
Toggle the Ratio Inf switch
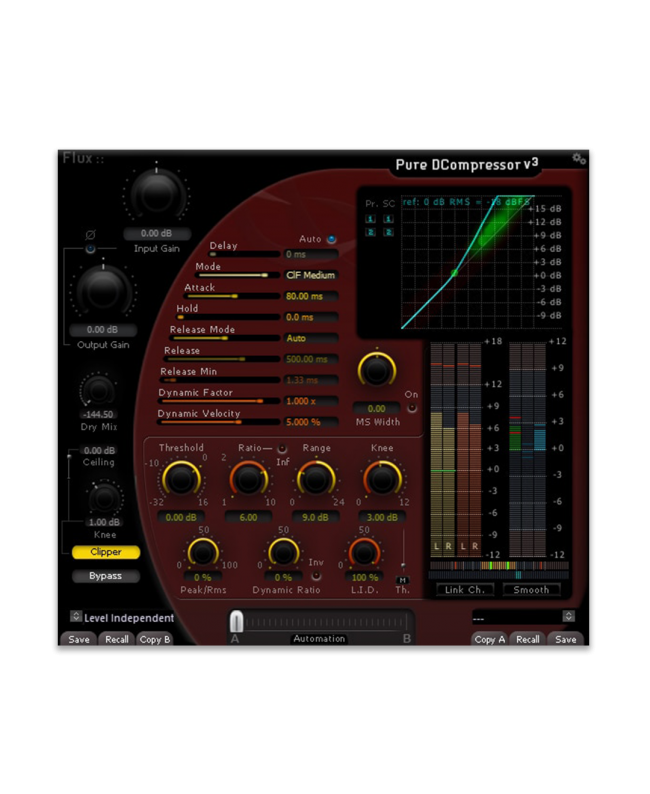tap(282, 449)
